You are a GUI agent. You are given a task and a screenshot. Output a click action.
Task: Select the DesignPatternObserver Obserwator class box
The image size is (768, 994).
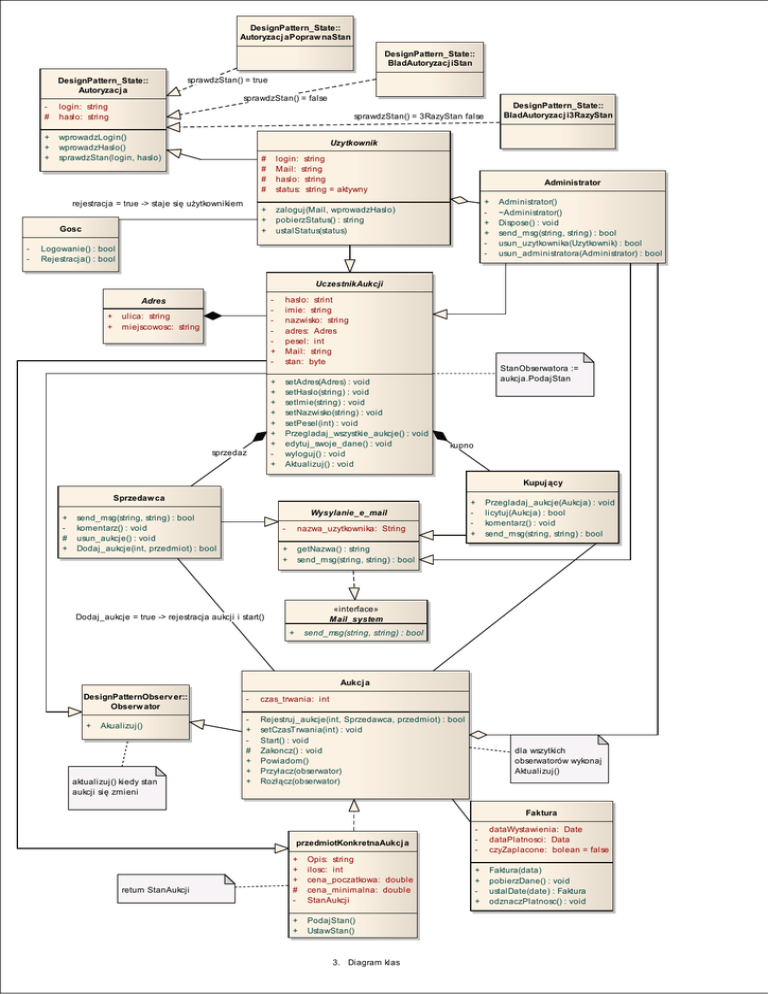click(136, 711)
